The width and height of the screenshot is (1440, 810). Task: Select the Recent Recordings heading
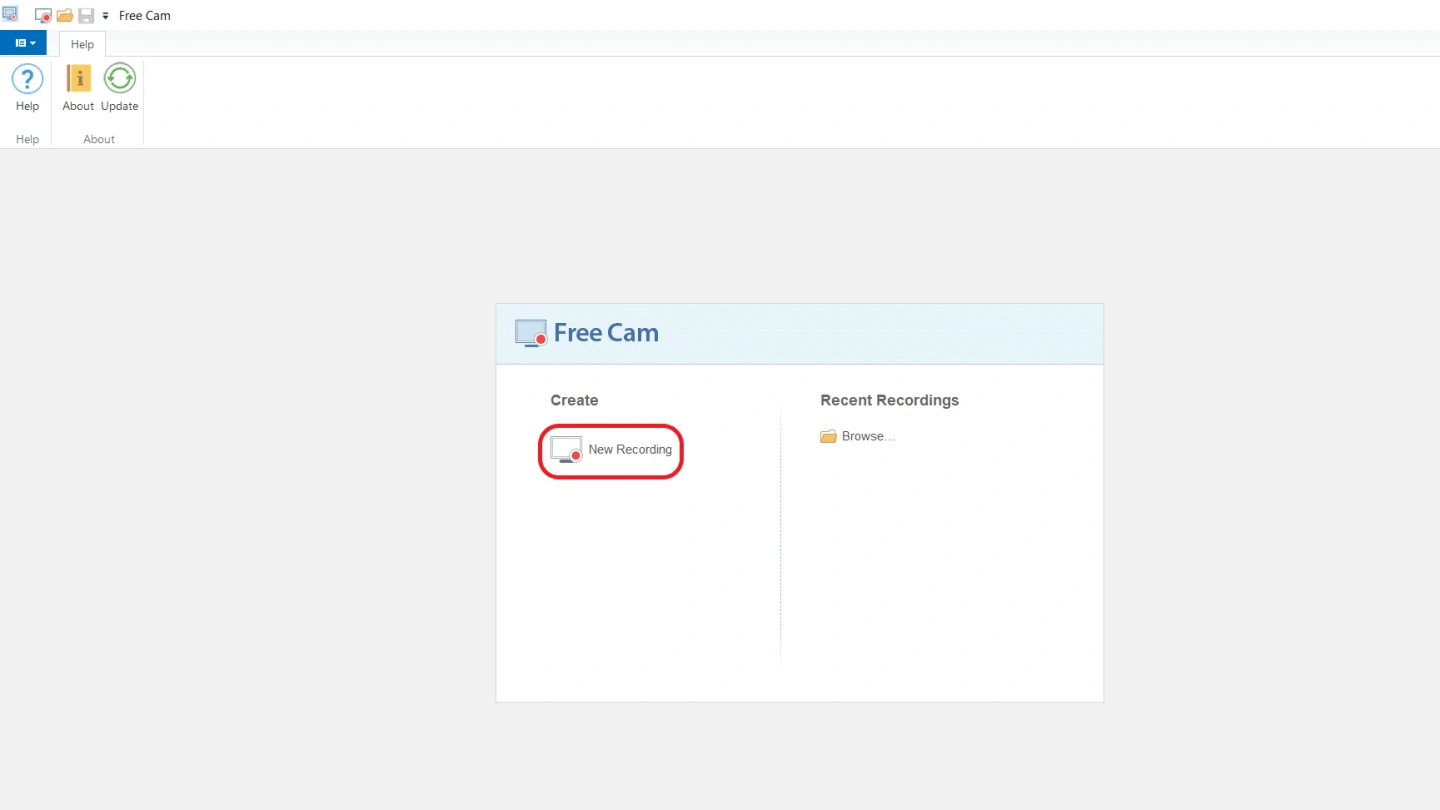click(x=889, y=400)
